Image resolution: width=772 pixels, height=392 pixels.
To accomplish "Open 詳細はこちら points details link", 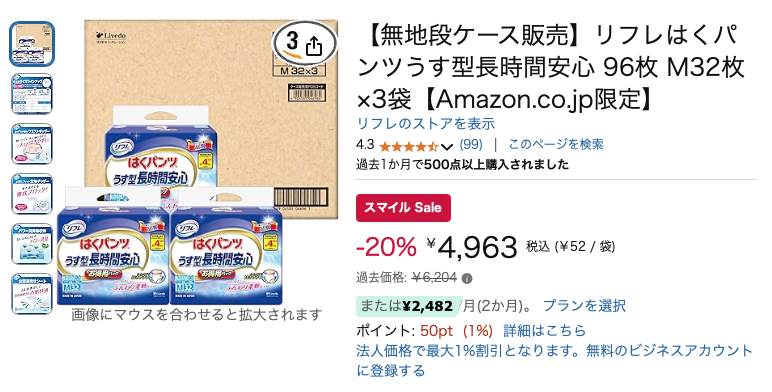I will [x=545, y=330].
